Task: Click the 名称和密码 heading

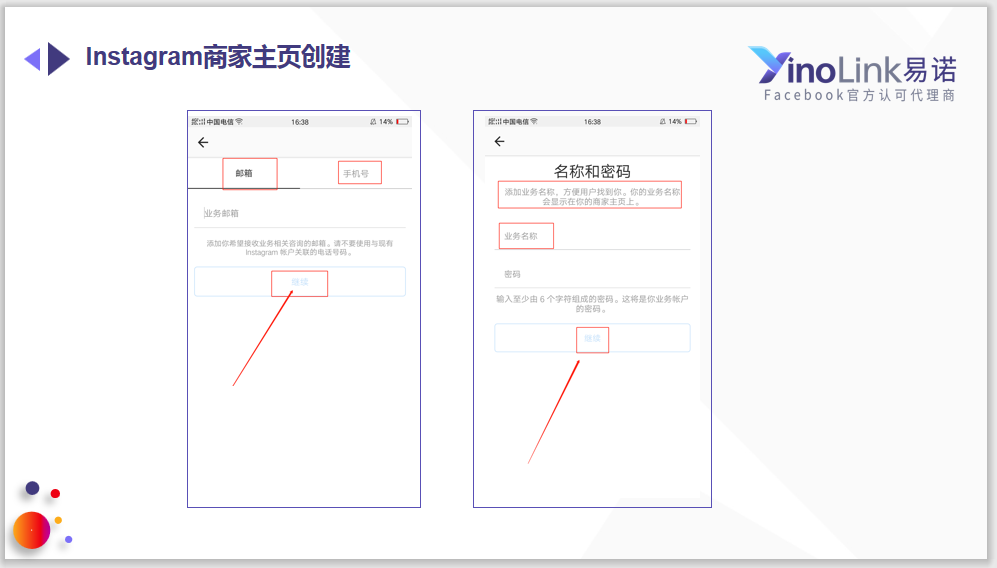Action: pos(592,171)
